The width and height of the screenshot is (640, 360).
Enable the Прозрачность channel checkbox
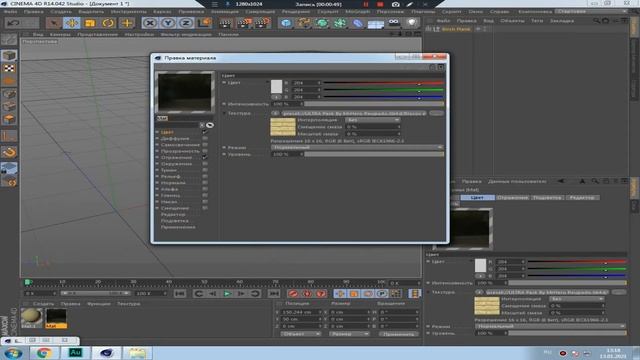click(x=205, y=151)
